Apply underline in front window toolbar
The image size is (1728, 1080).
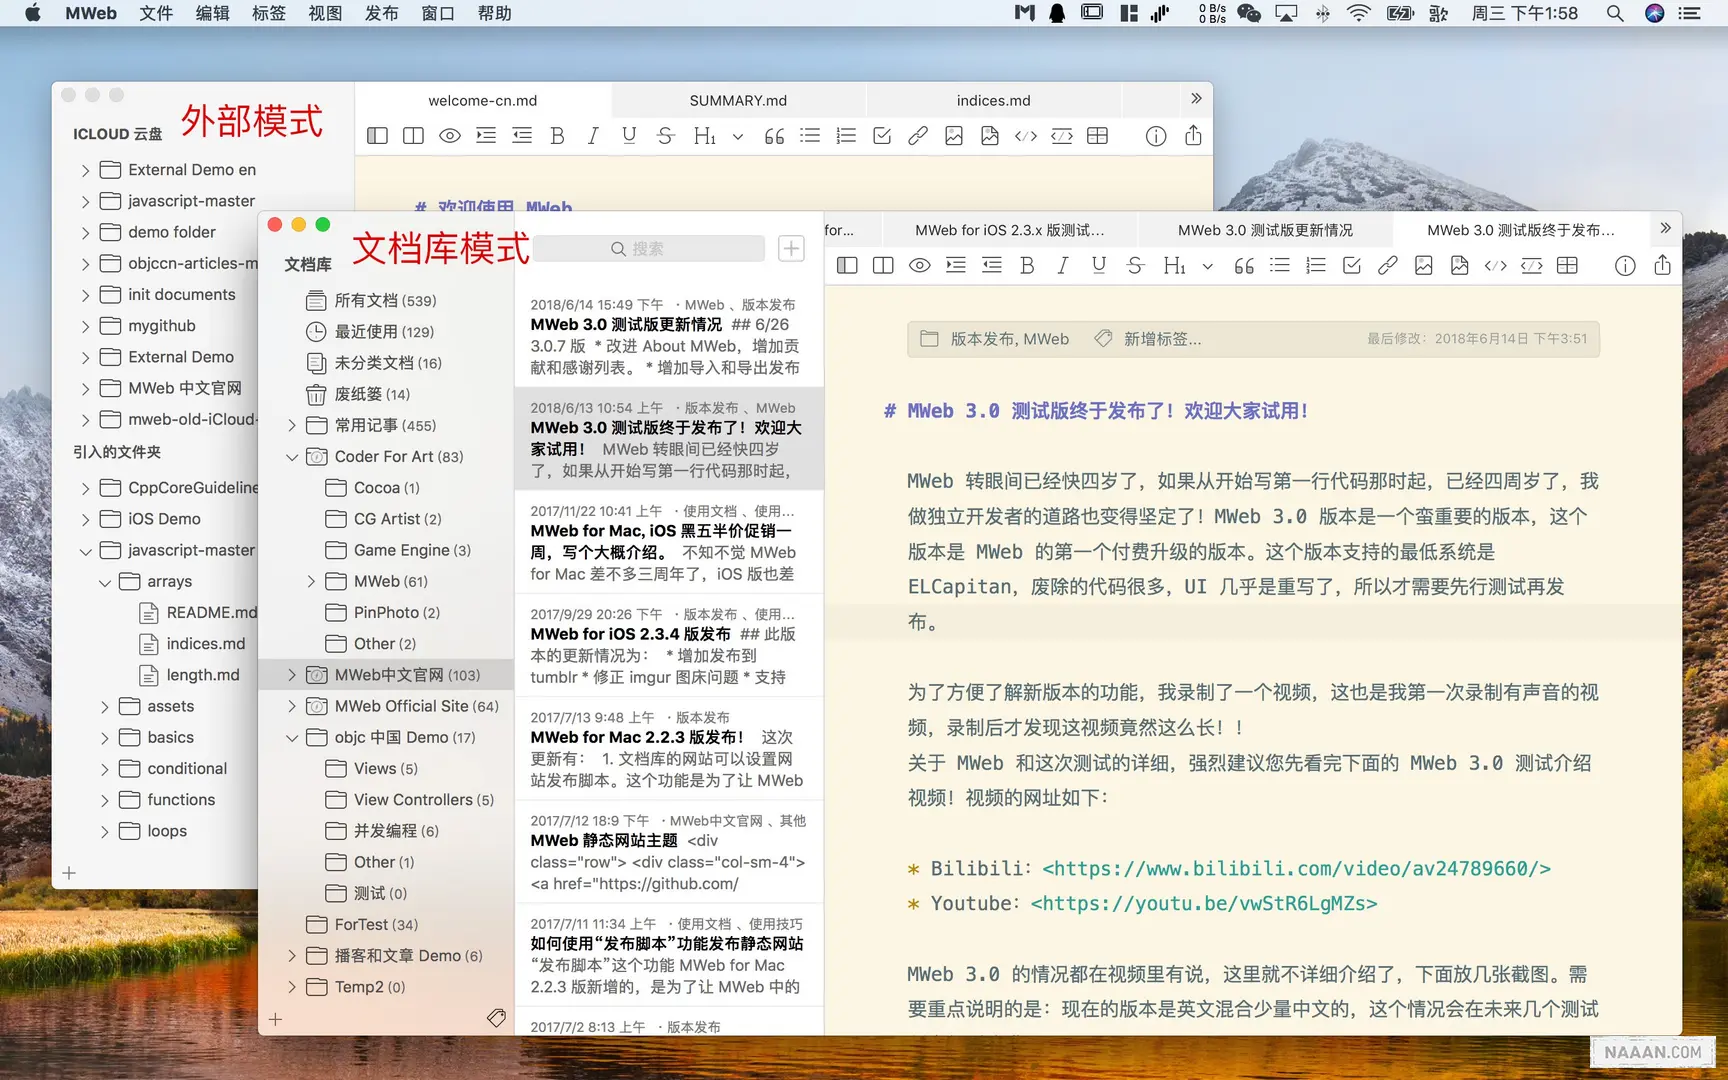(x=1099, y=265)
